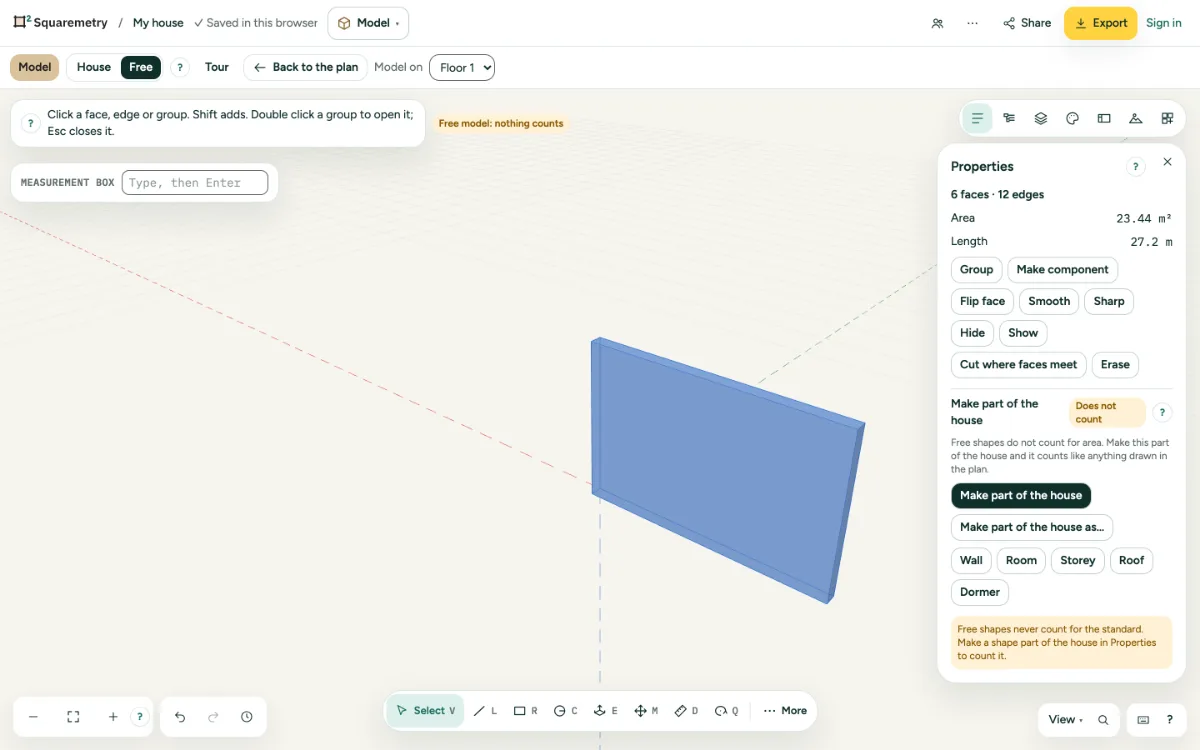Select the Dimension ruler tool (D)
Viewport: 1200px width, 750px height.
point(686,711)
